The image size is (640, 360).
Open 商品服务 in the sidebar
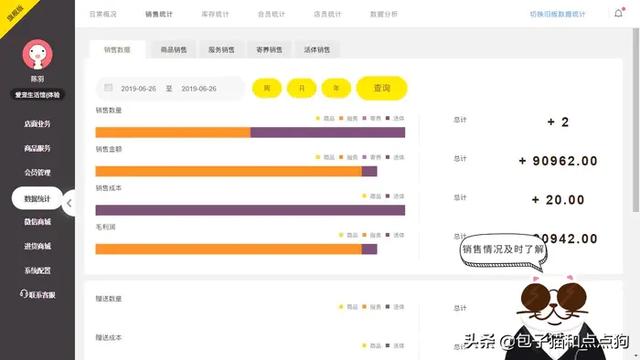coord(37,148)
